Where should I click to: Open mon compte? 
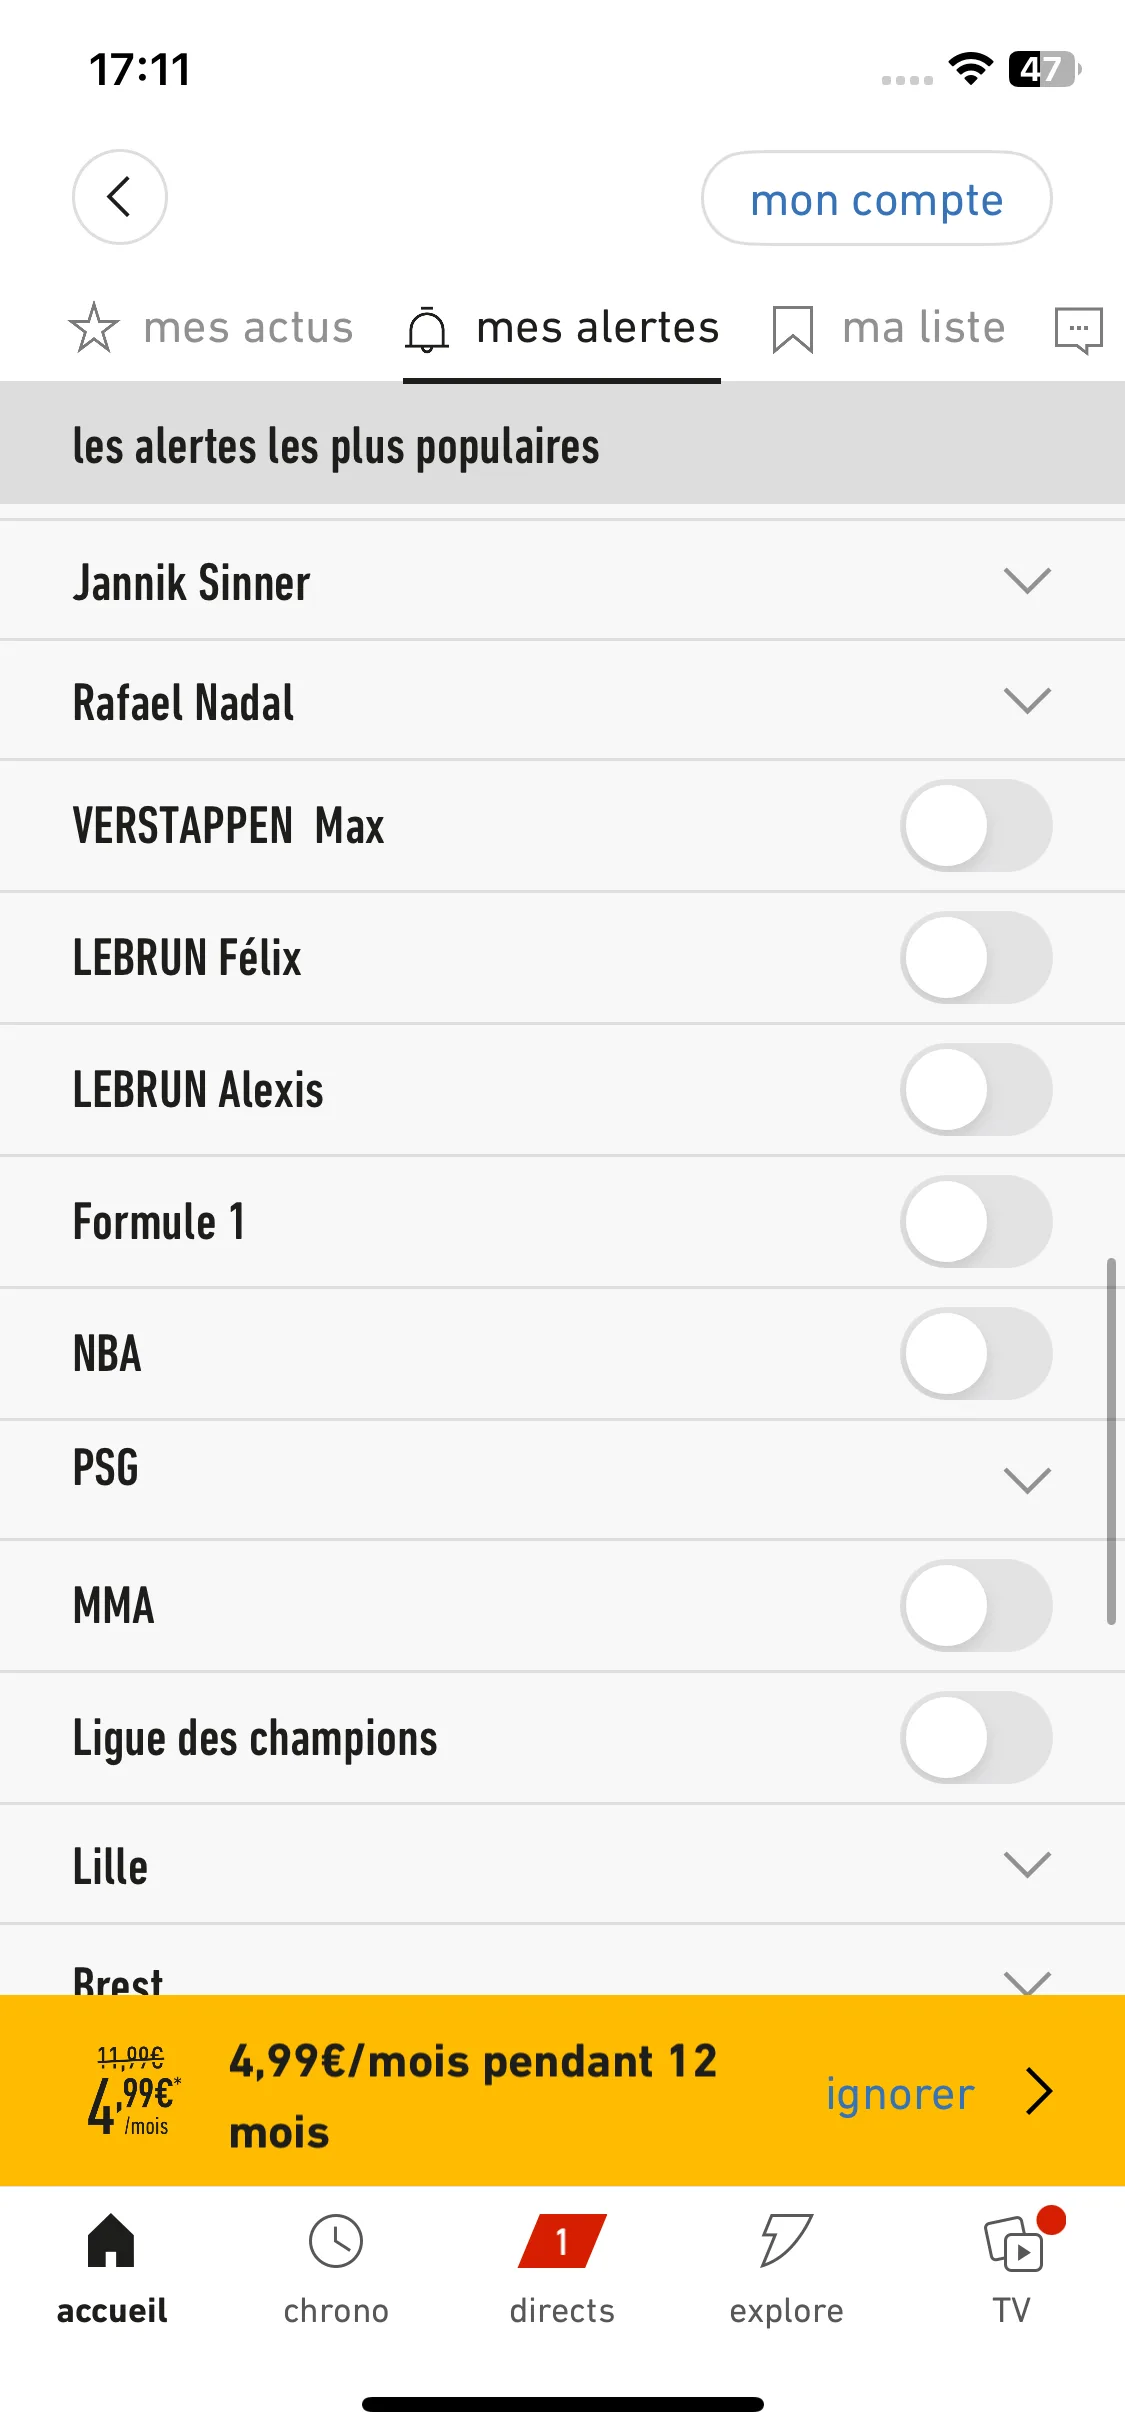(877, 198)
